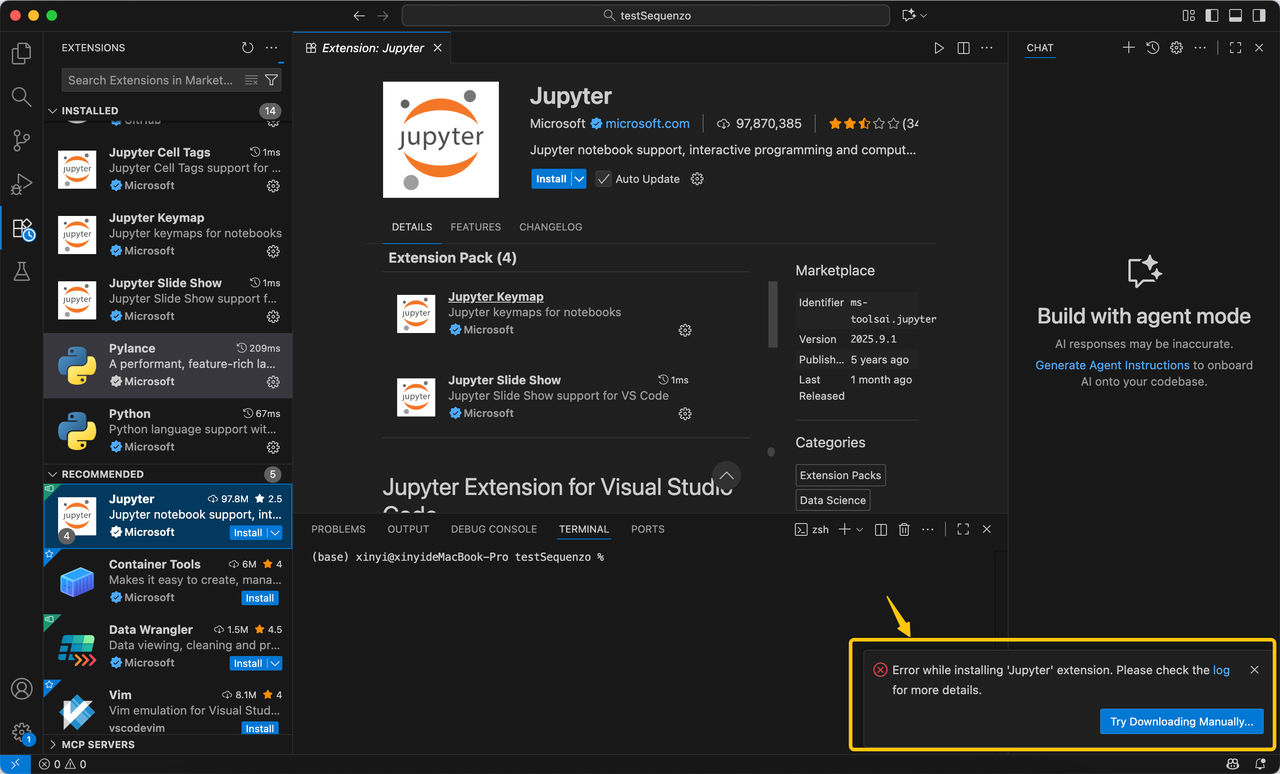Open the Install dropdown arrow for Jupyter
1280x774 pixels.
point(579,179)
